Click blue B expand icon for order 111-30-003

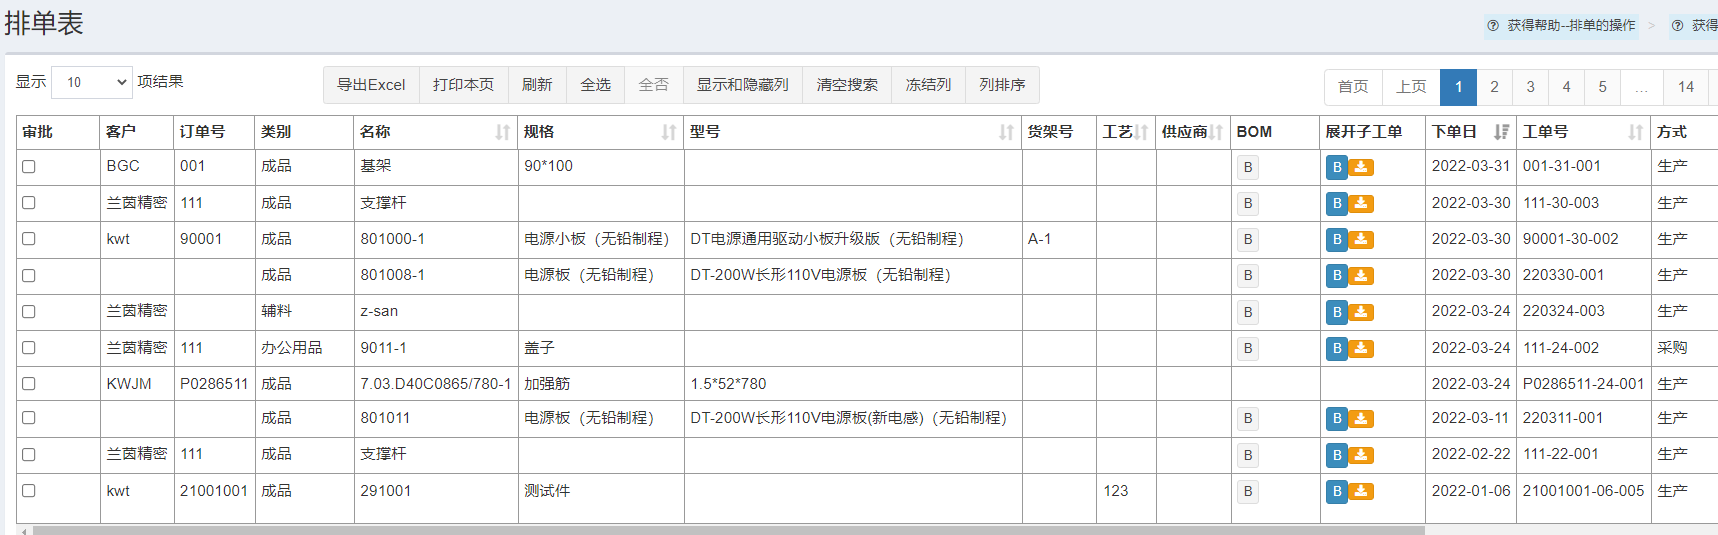click(x=1336, y=204)
